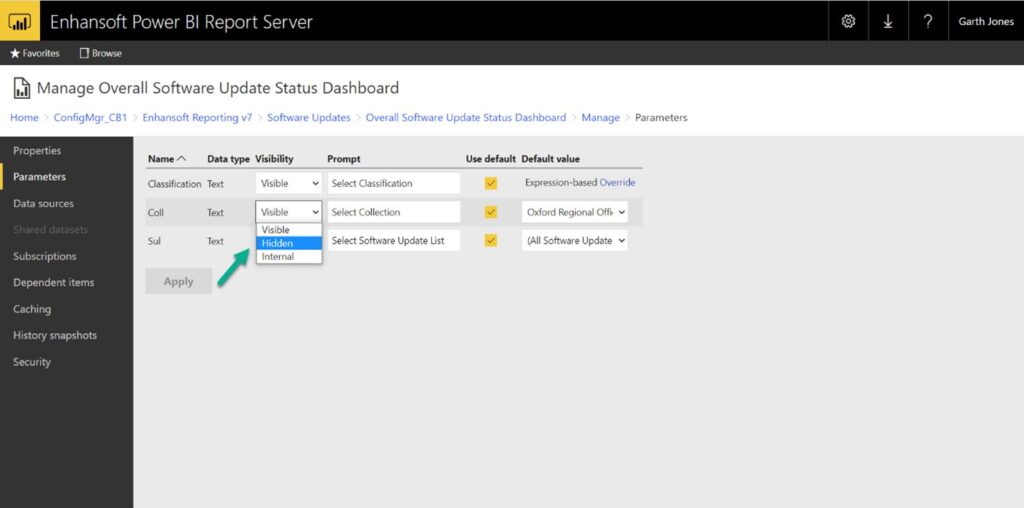Open the Data sources section
Screen dimensions: 1024x508
click(43, 203)
